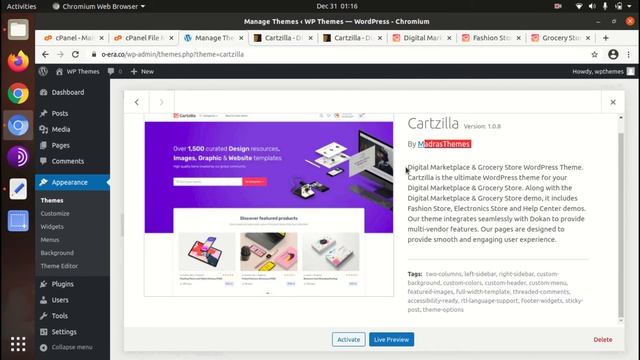Click the WordPress logo in the admin bar
Image resolution: width=640 pixels, height=360 pixels.
(x=43, y=71)
